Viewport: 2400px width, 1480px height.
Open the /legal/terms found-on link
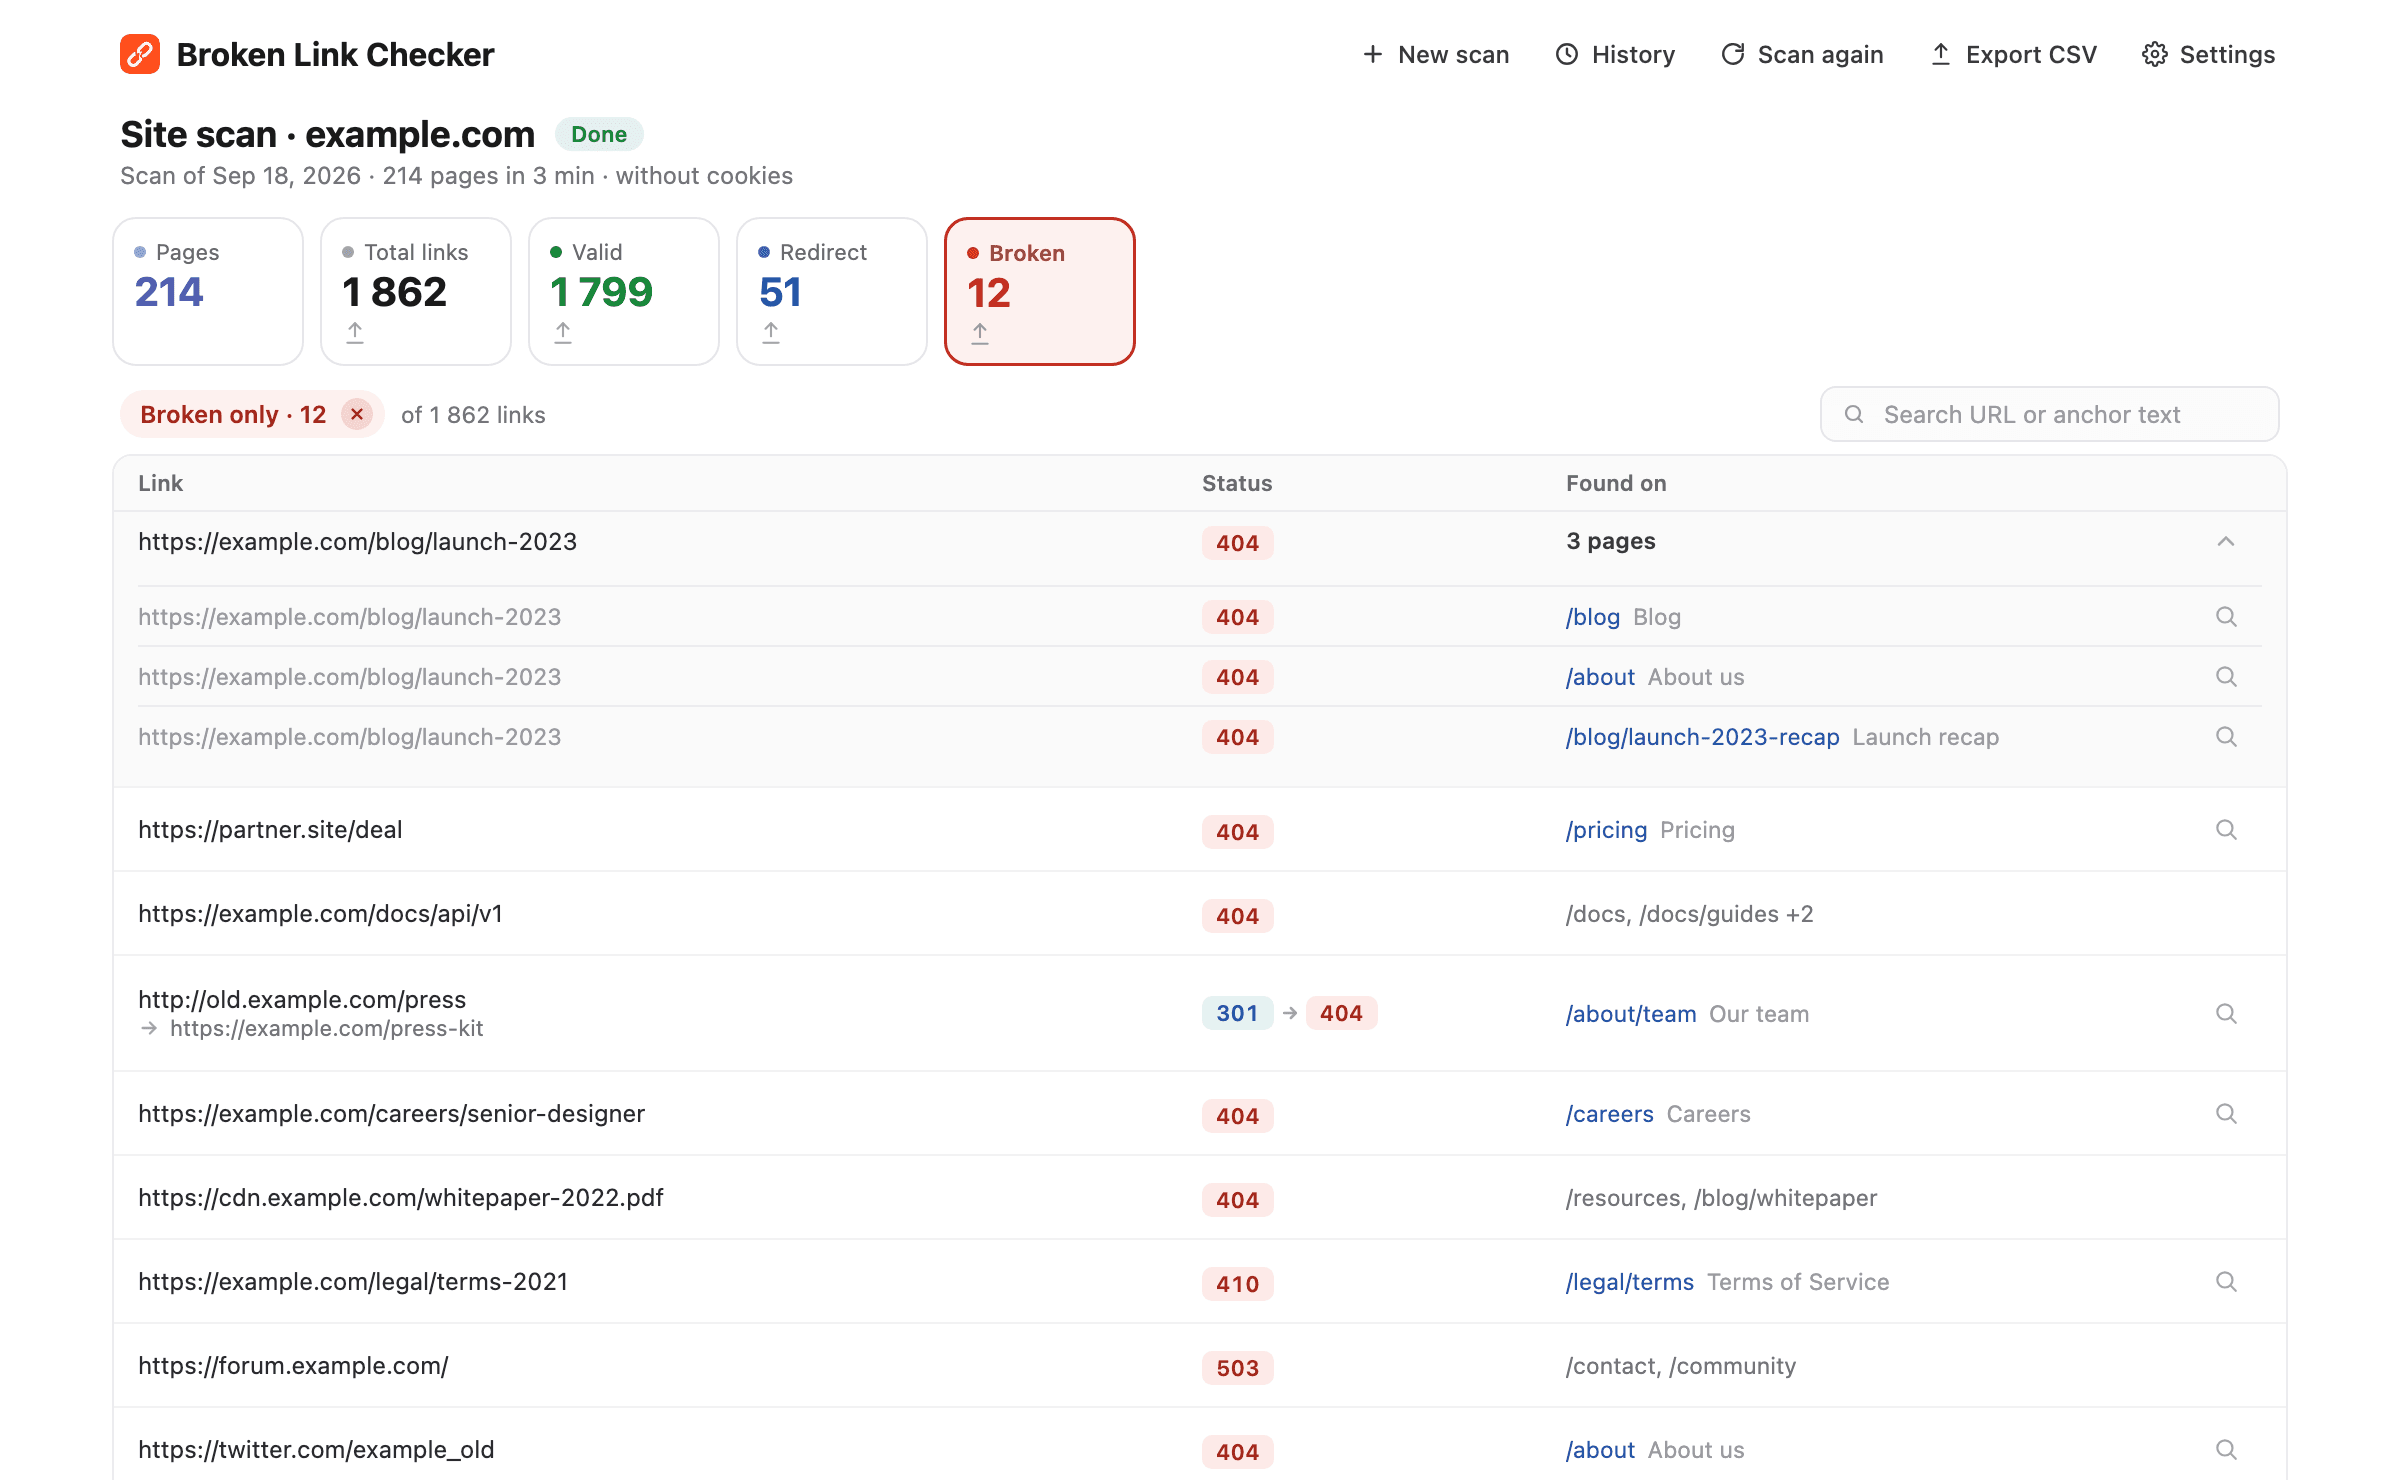[1630, 1282]
